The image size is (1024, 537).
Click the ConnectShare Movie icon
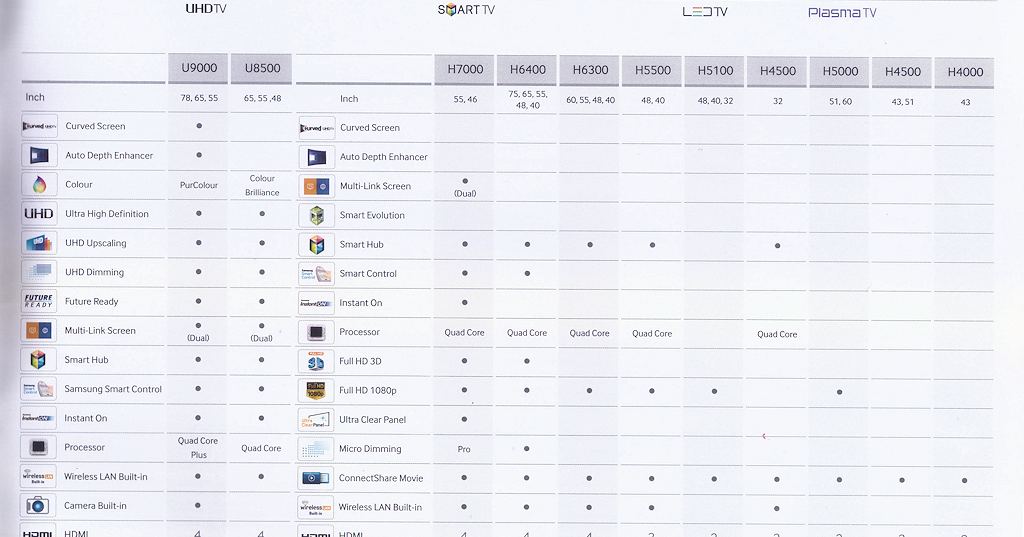pyautogui.click(x=317, y=478)
